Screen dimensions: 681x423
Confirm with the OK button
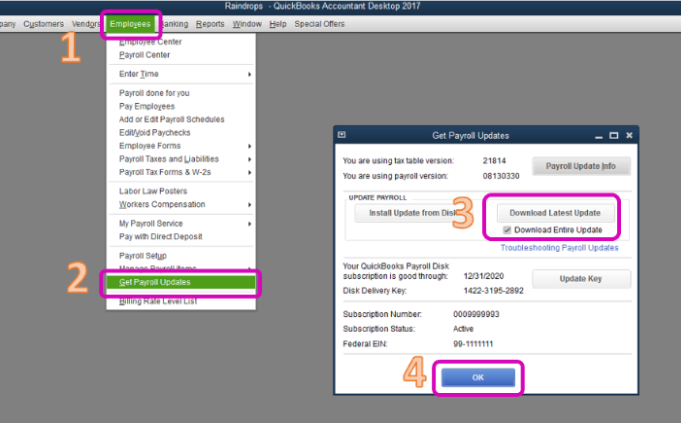478,377
